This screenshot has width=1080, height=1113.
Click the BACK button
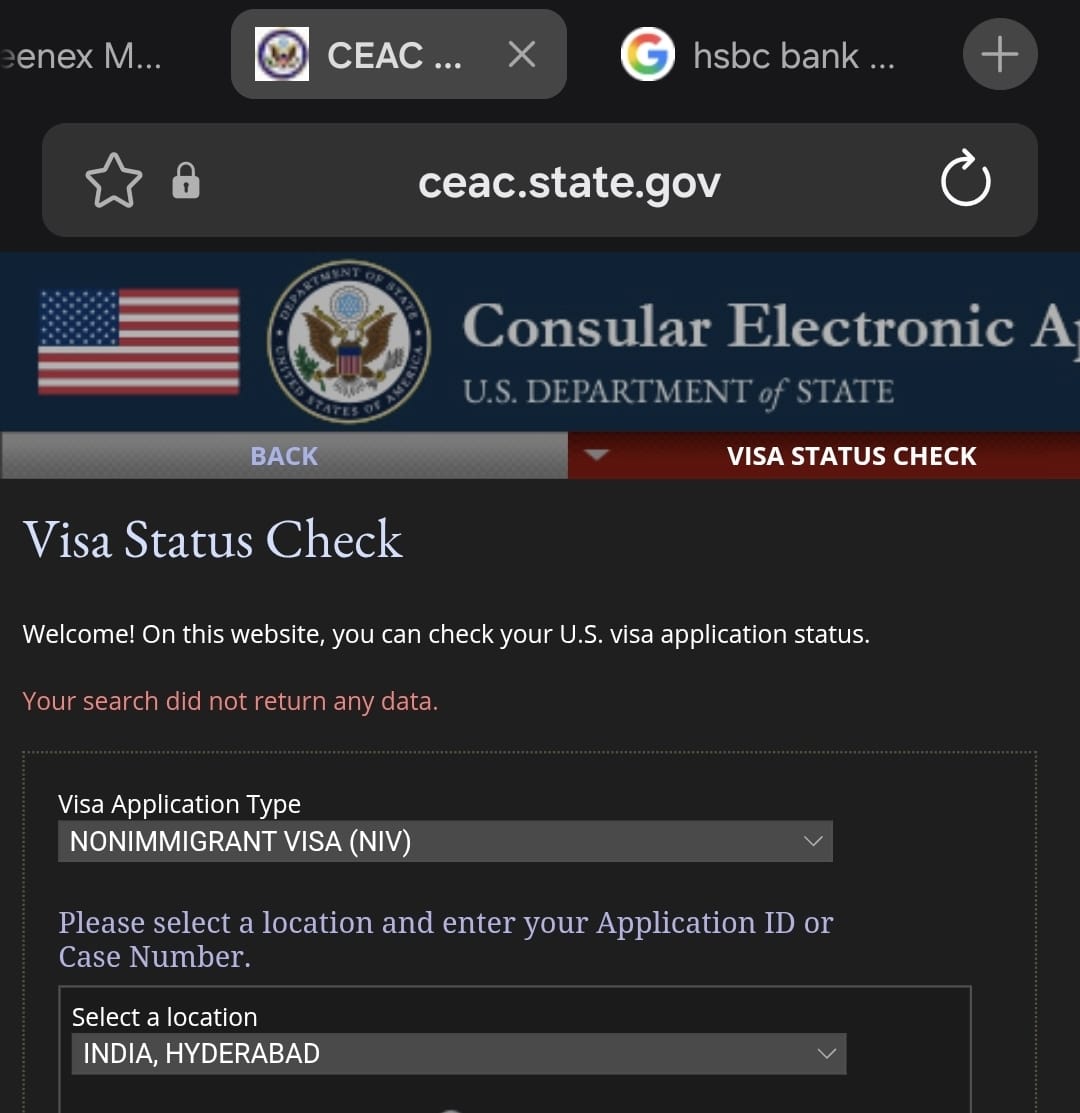click(x=284, y=456)
